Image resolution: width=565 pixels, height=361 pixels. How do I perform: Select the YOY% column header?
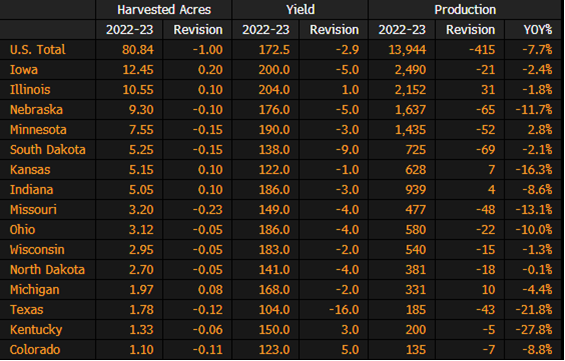pyautogui.click(x=538, y=30)
